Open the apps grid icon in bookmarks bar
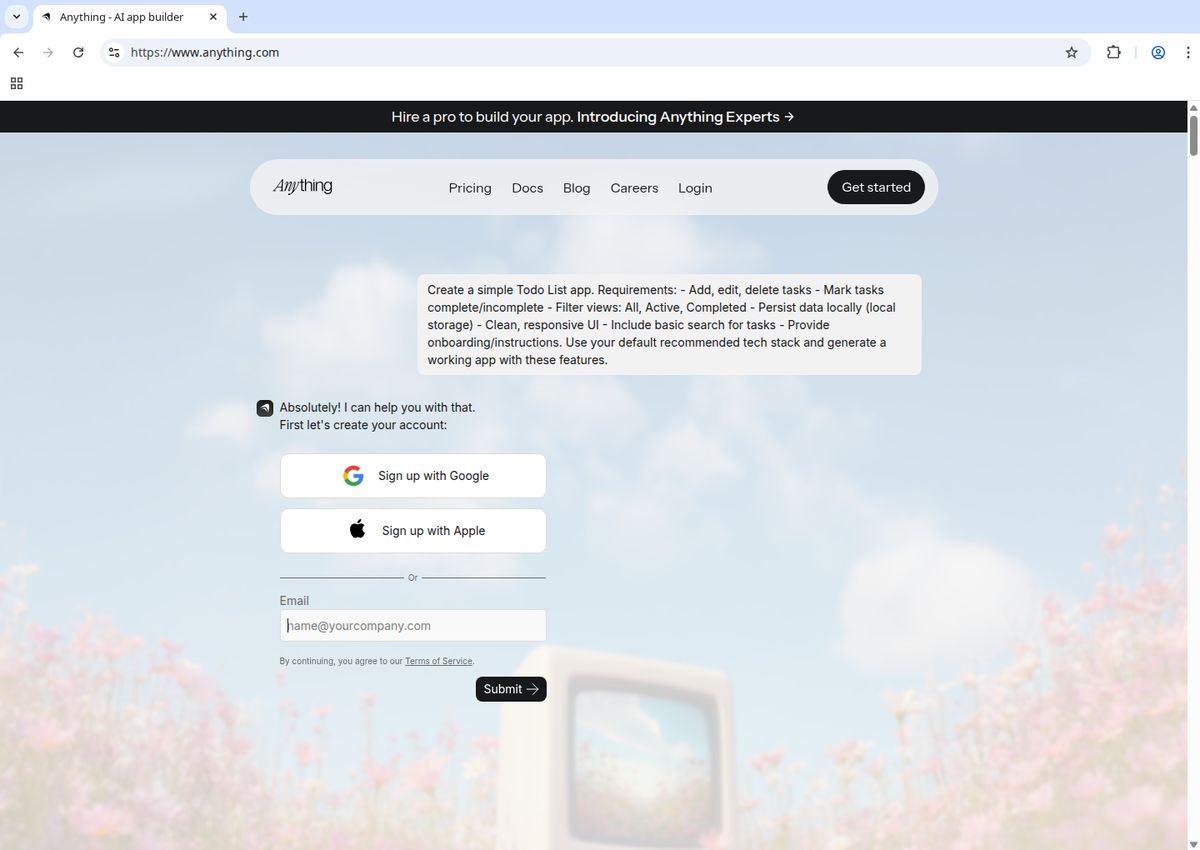1200x850 pixels. pos(16,83)
